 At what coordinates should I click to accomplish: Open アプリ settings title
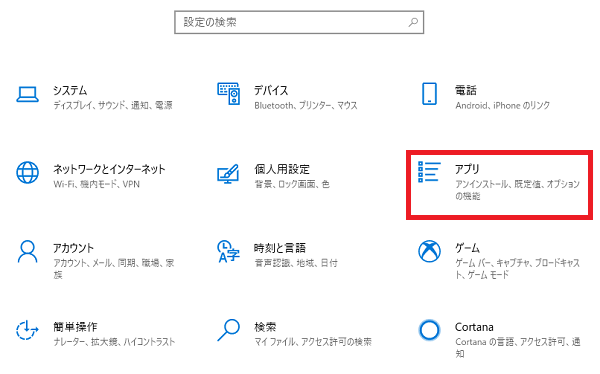467,169
